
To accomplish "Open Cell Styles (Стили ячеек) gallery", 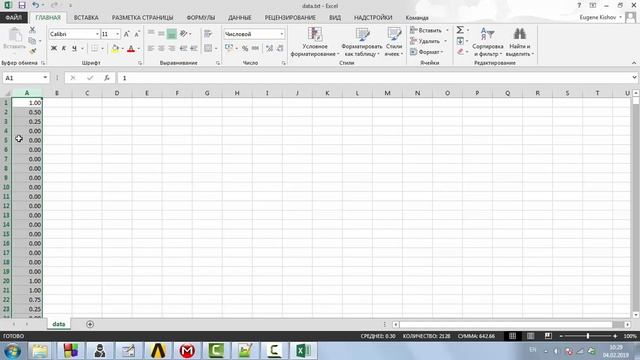I will pyautogui.click(x=394, y=42).
